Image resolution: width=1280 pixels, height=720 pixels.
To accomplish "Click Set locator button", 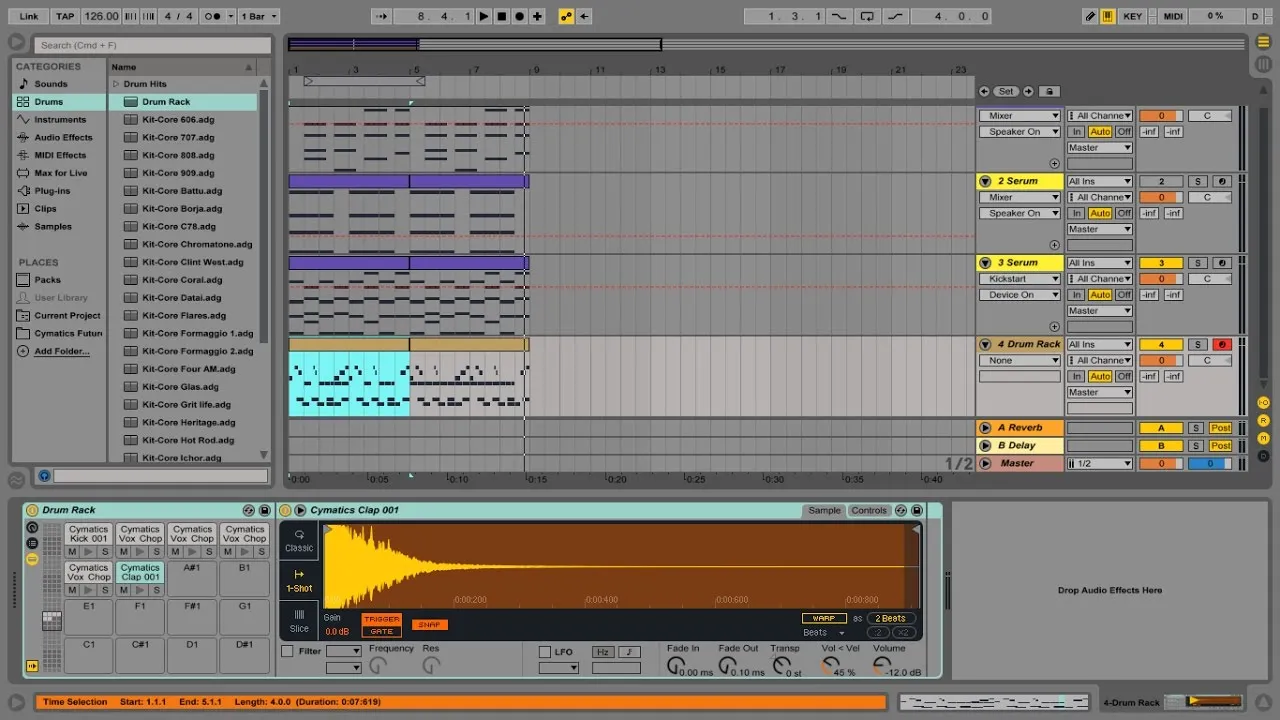I will pos(1006,91).
